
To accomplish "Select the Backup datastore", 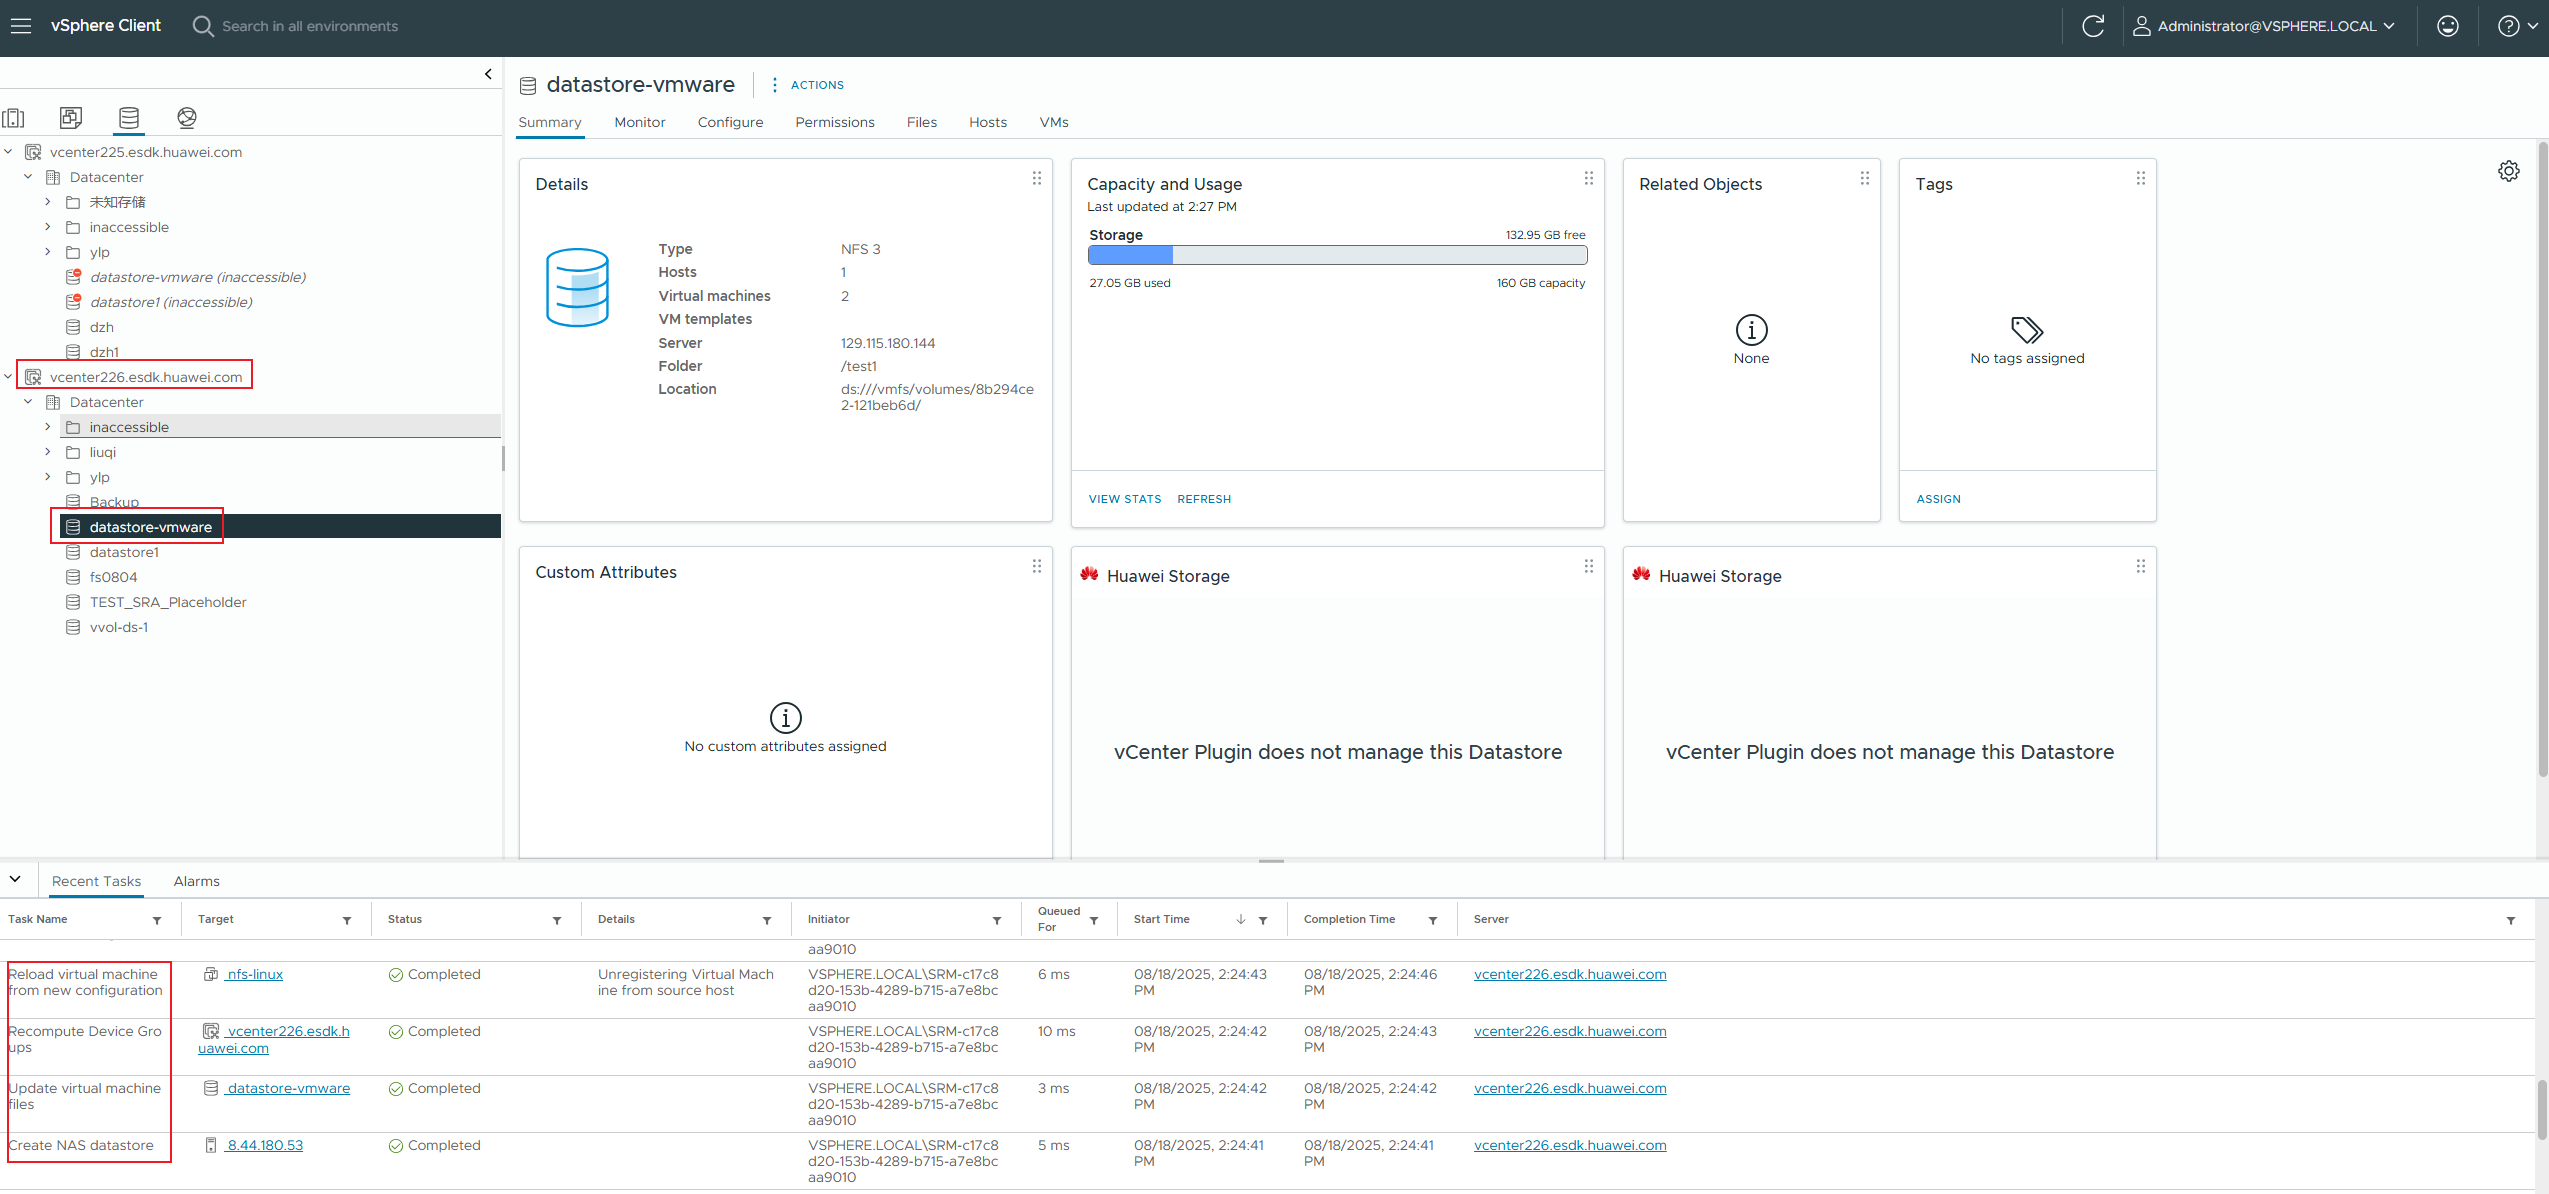I will [114, 502].
